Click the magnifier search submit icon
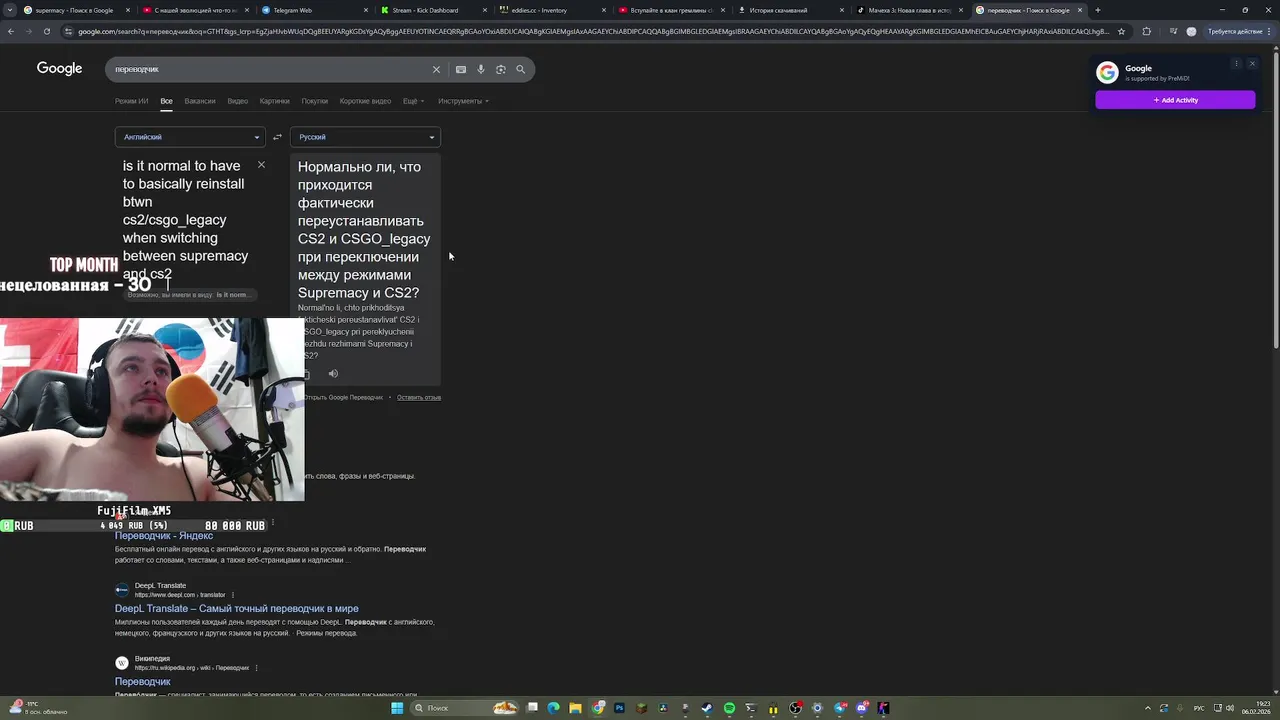 tap(521, 69)
